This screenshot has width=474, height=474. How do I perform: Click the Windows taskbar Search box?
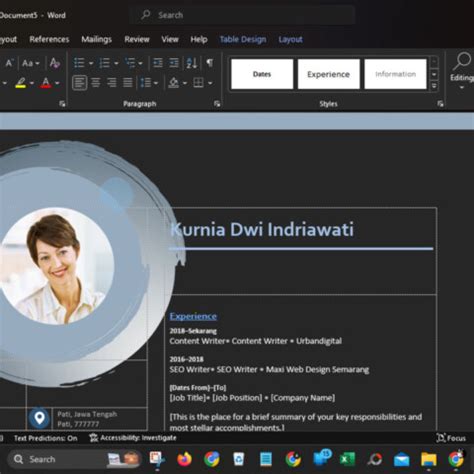[74, 459]
